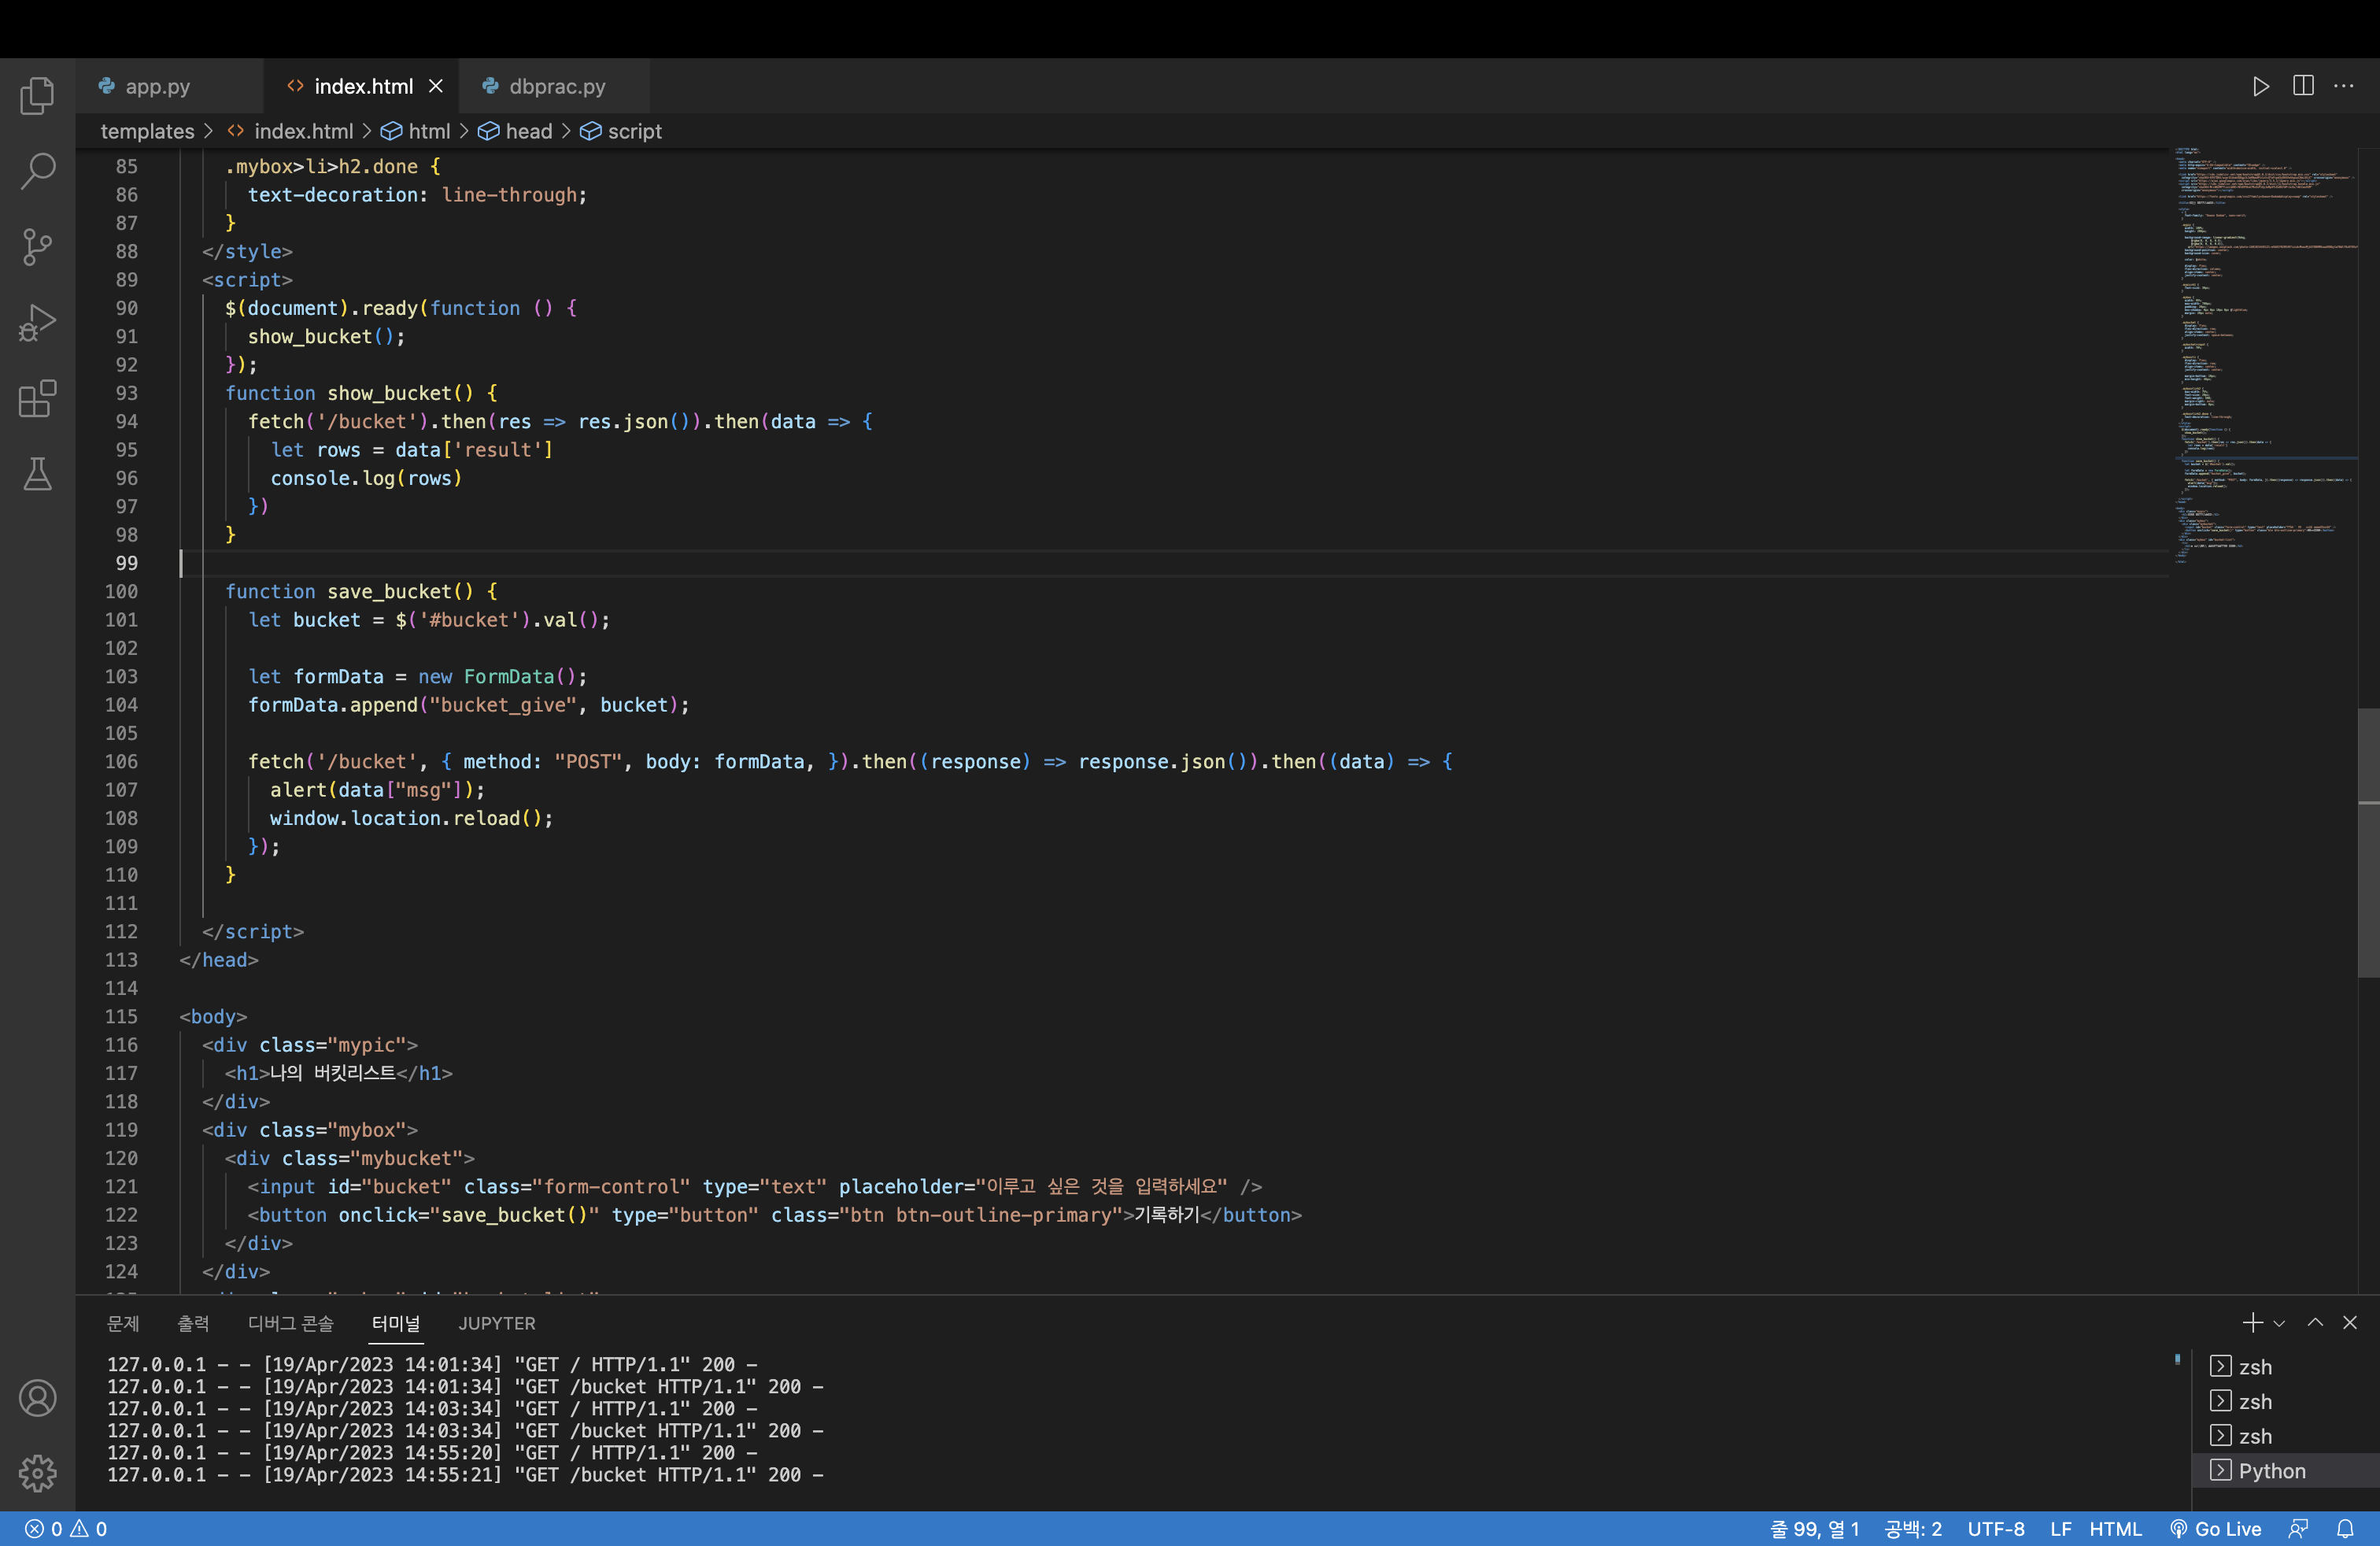
Task: Change file encoding UTF-8
Action: 1996,1529
